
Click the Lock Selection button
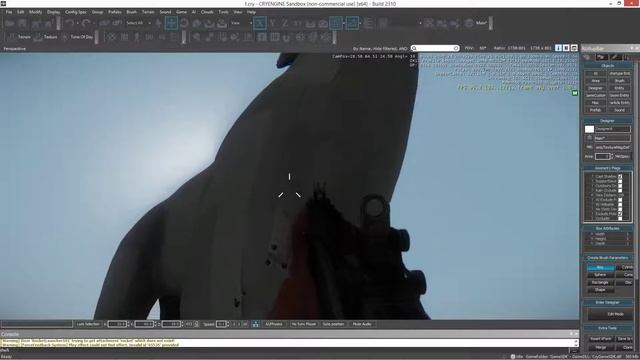pos(88,324)
